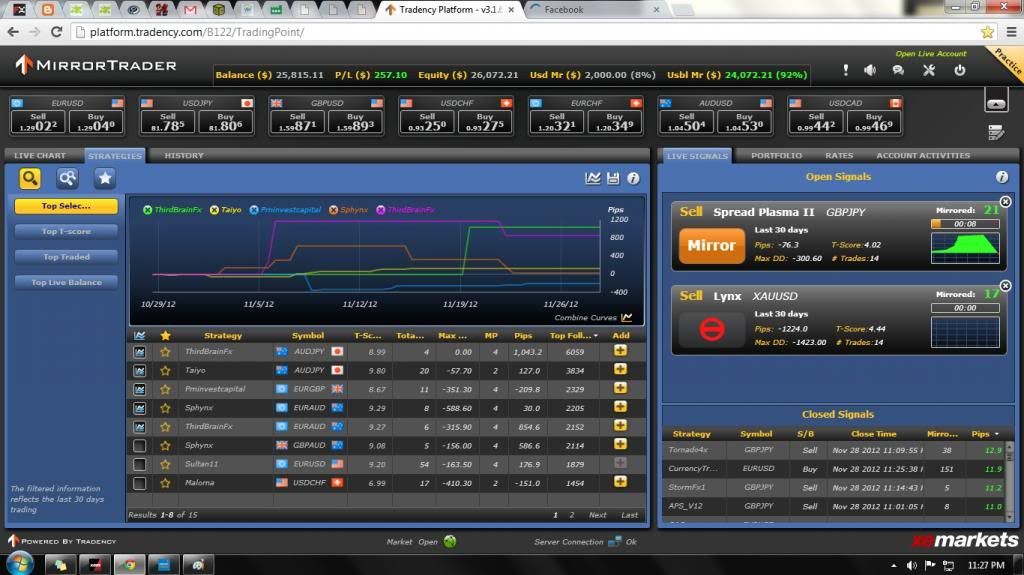1024x575 pixels.
Task: Bookmark page with Chrome star icon
Action: click(x=987, y=32)
